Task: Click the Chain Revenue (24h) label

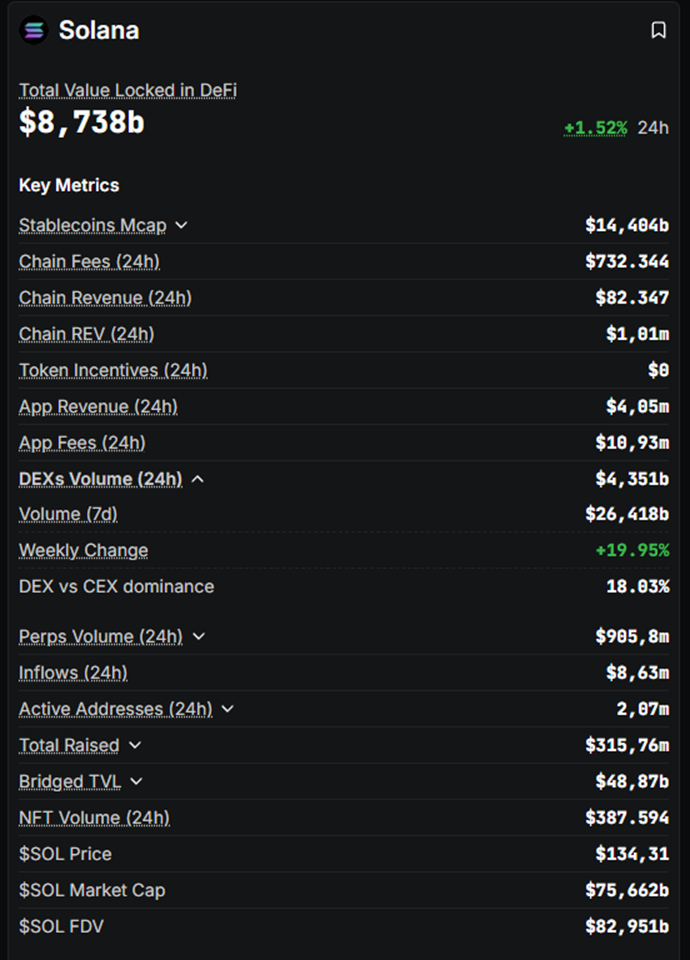Action: tap(105, 297)
